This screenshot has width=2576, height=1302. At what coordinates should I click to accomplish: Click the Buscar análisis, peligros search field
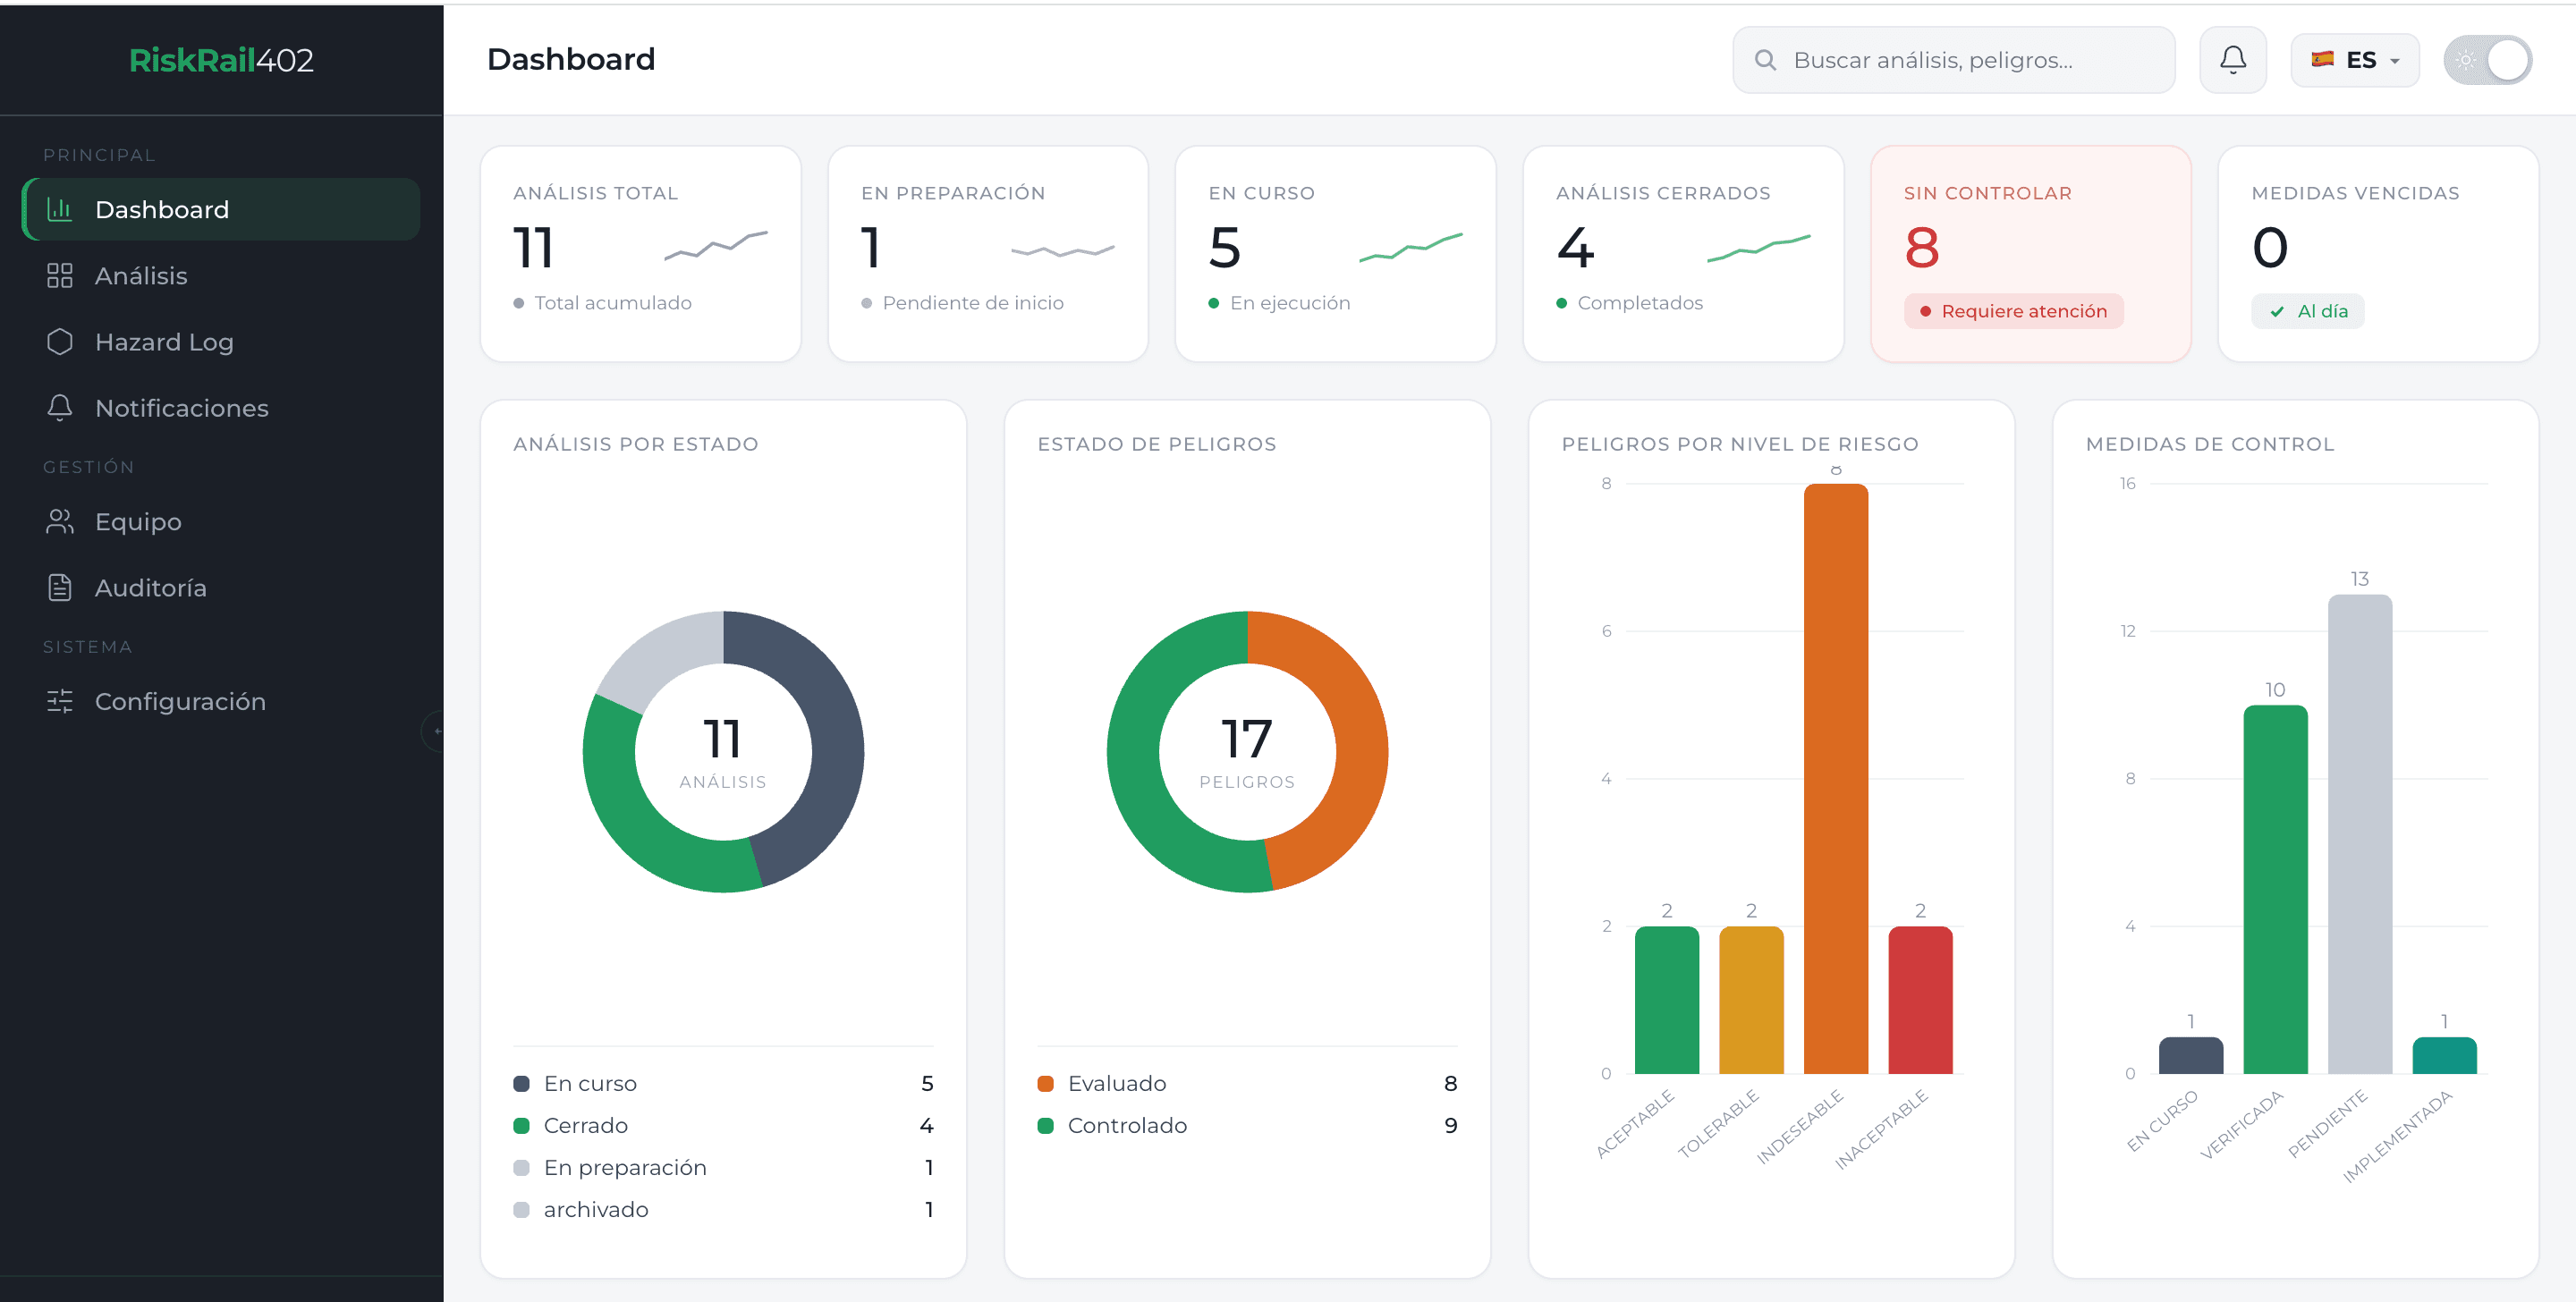(x=1953, y=60)
